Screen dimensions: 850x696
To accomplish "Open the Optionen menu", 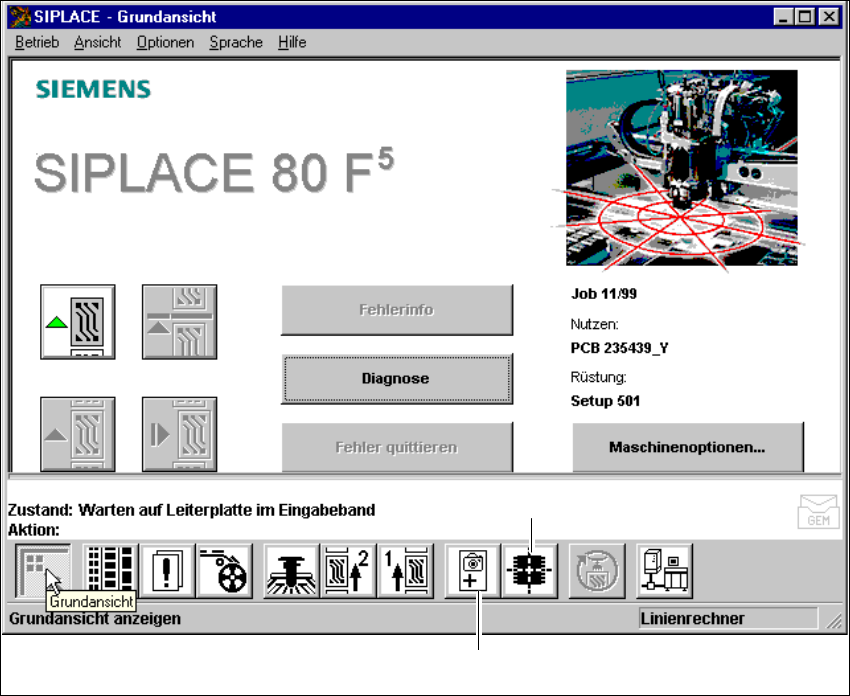I will pyautogui.click(x=165, y=42).
